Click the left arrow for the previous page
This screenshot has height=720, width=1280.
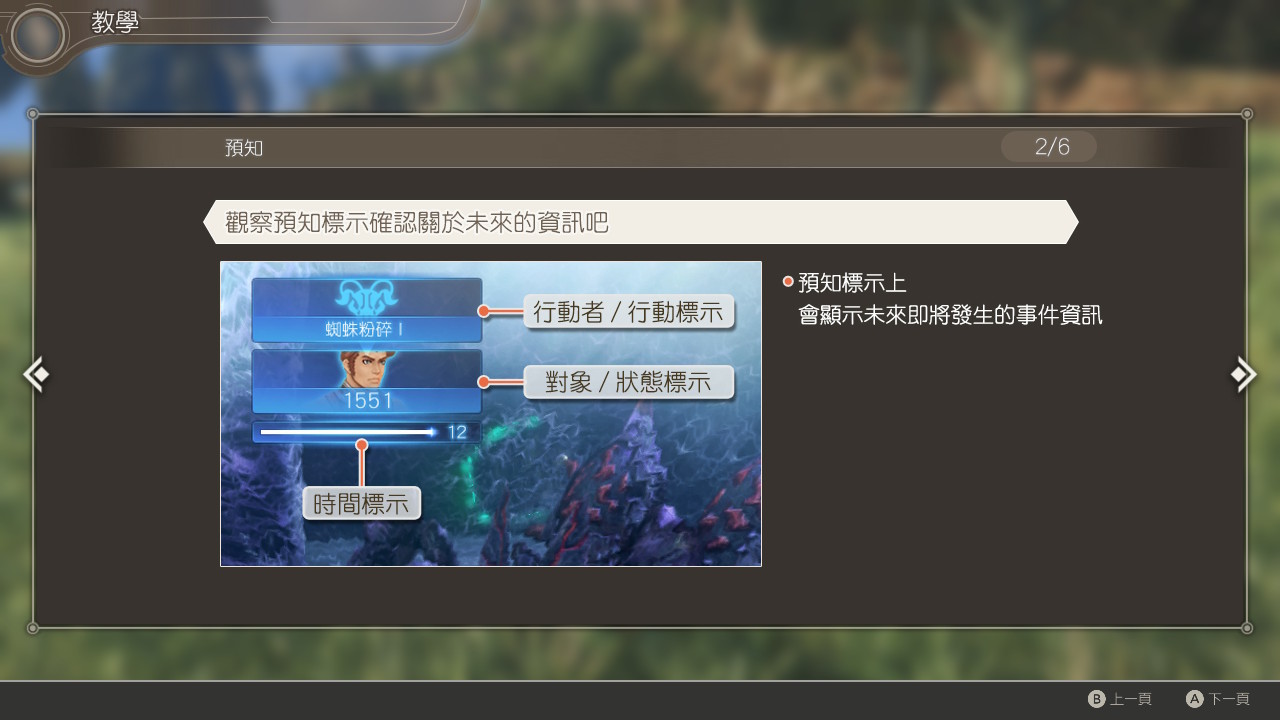click(36, 374)
